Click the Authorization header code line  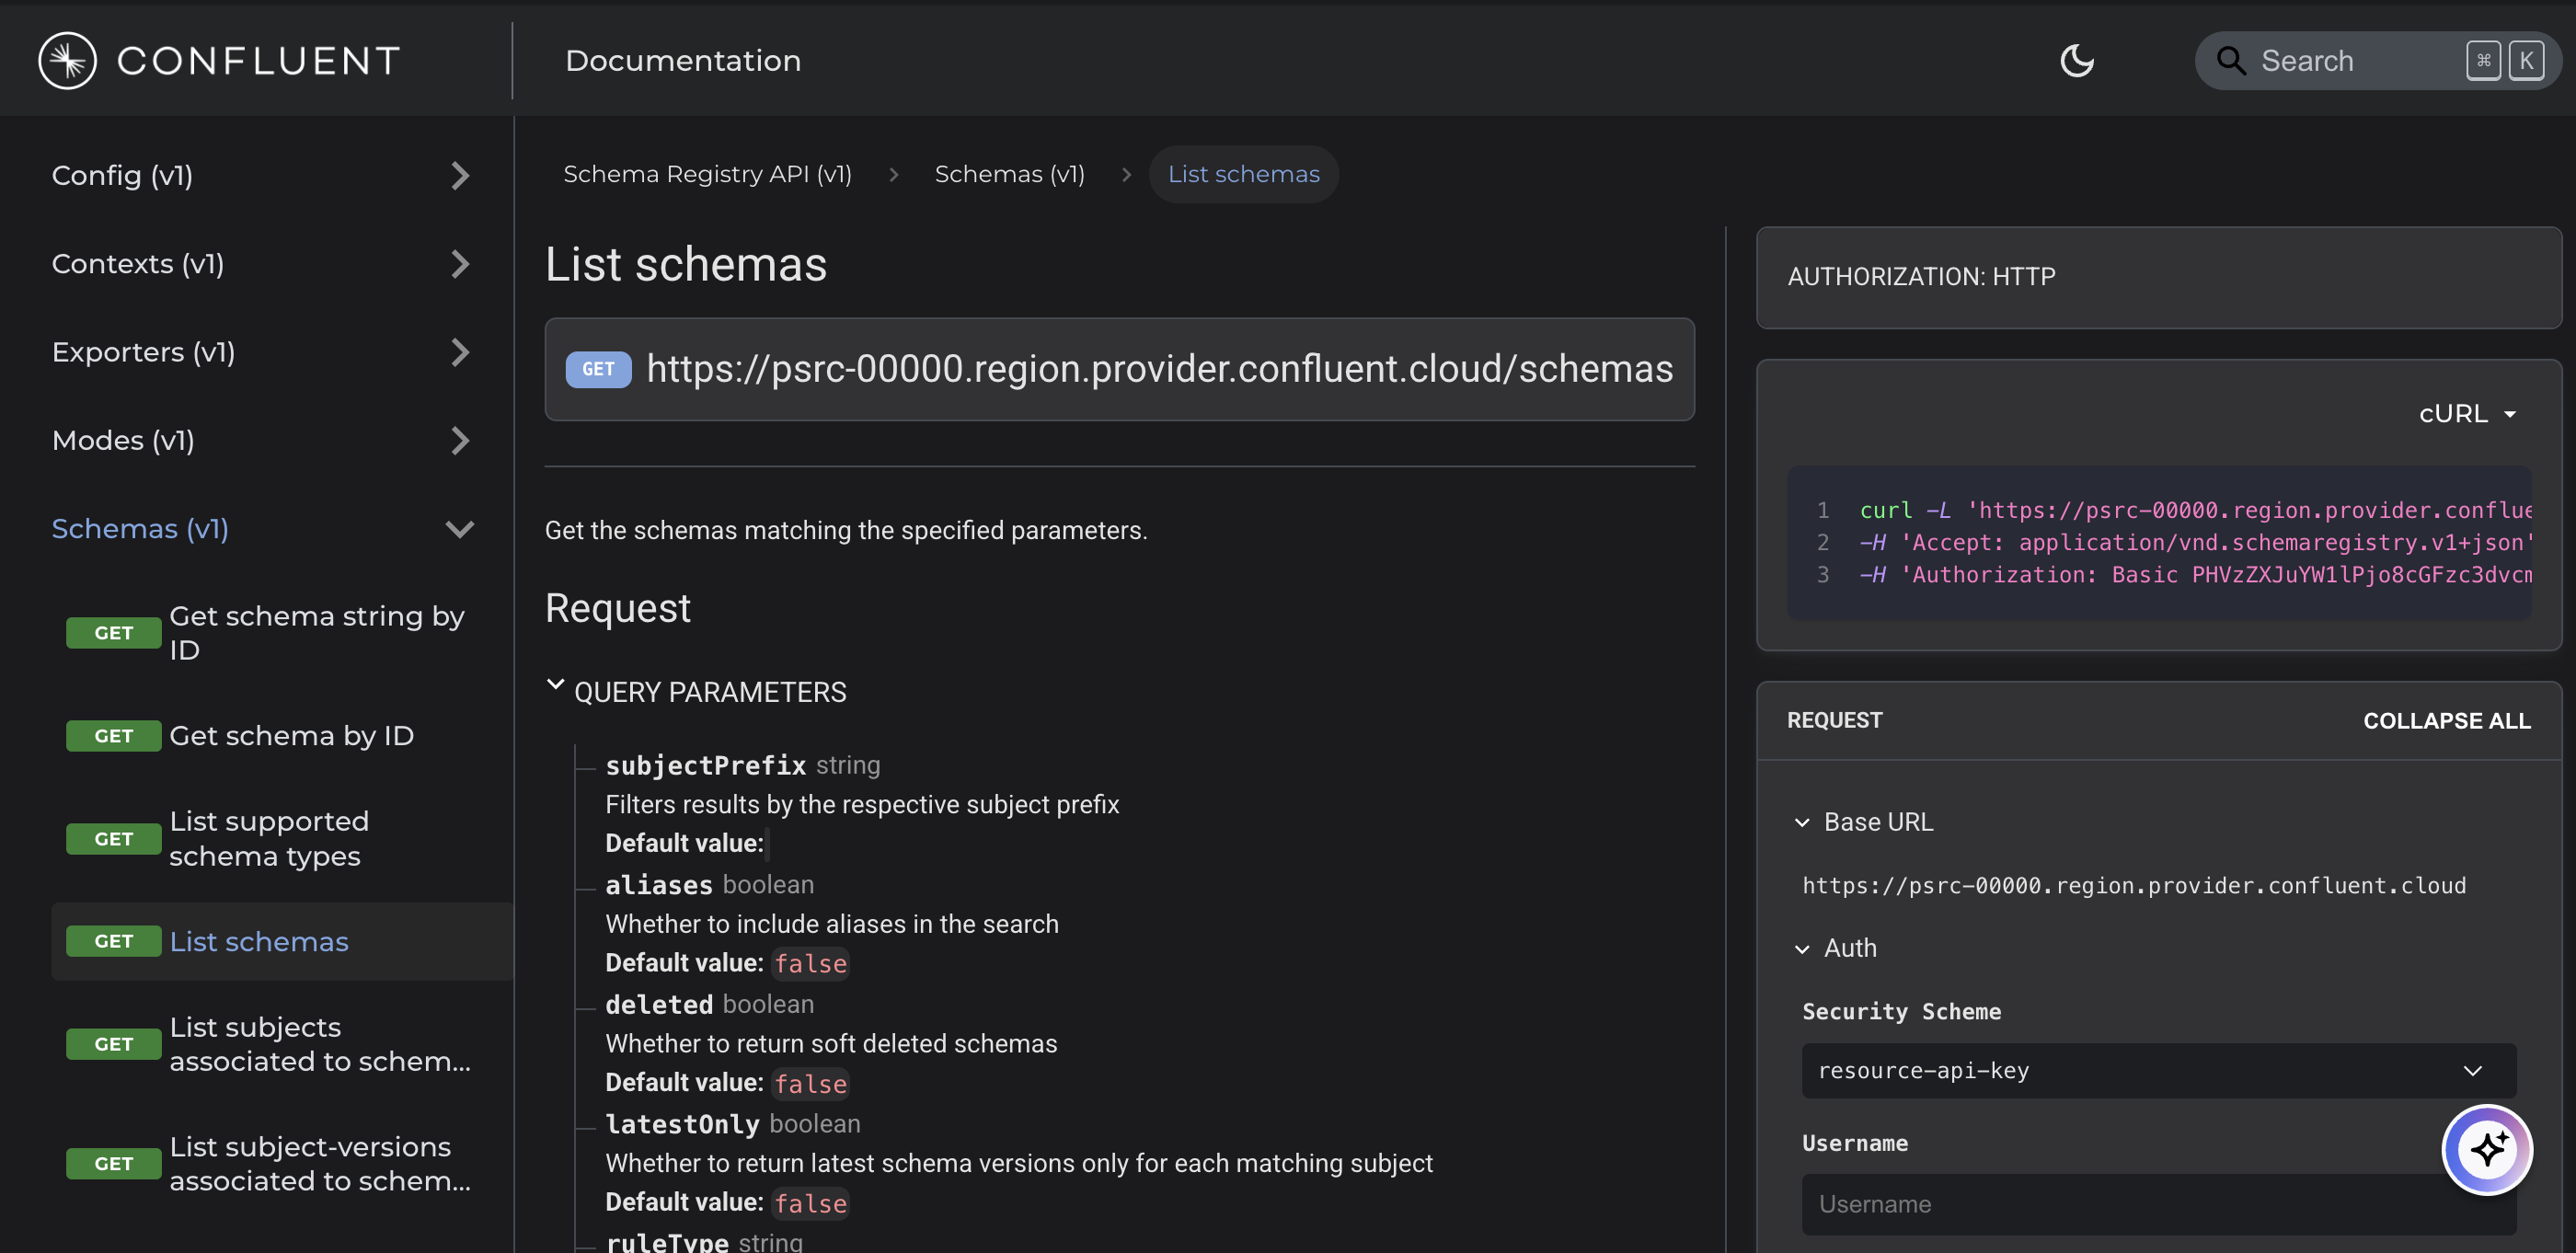pos(2195,575)
